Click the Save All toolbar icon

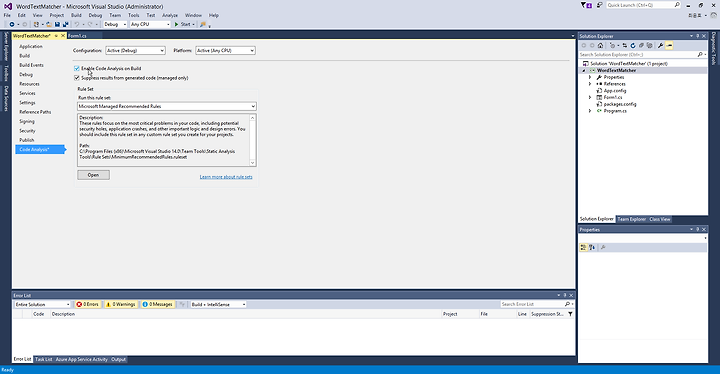[65, 24]
